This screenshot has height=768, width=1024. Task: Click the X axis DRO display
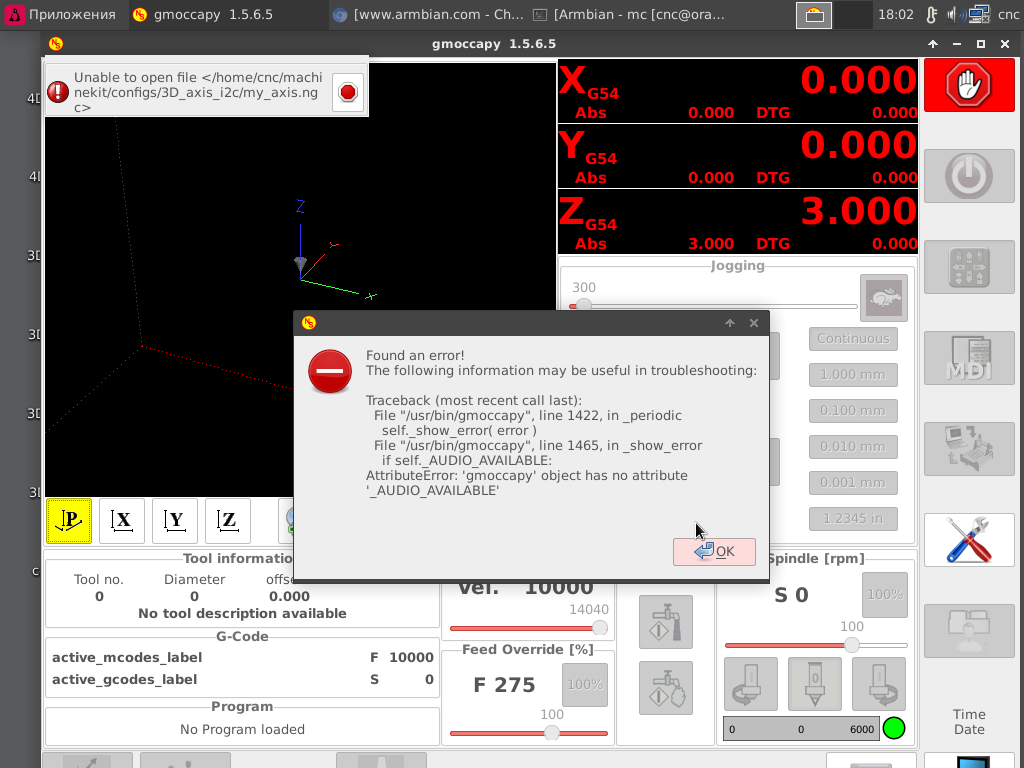pos(738,91)
